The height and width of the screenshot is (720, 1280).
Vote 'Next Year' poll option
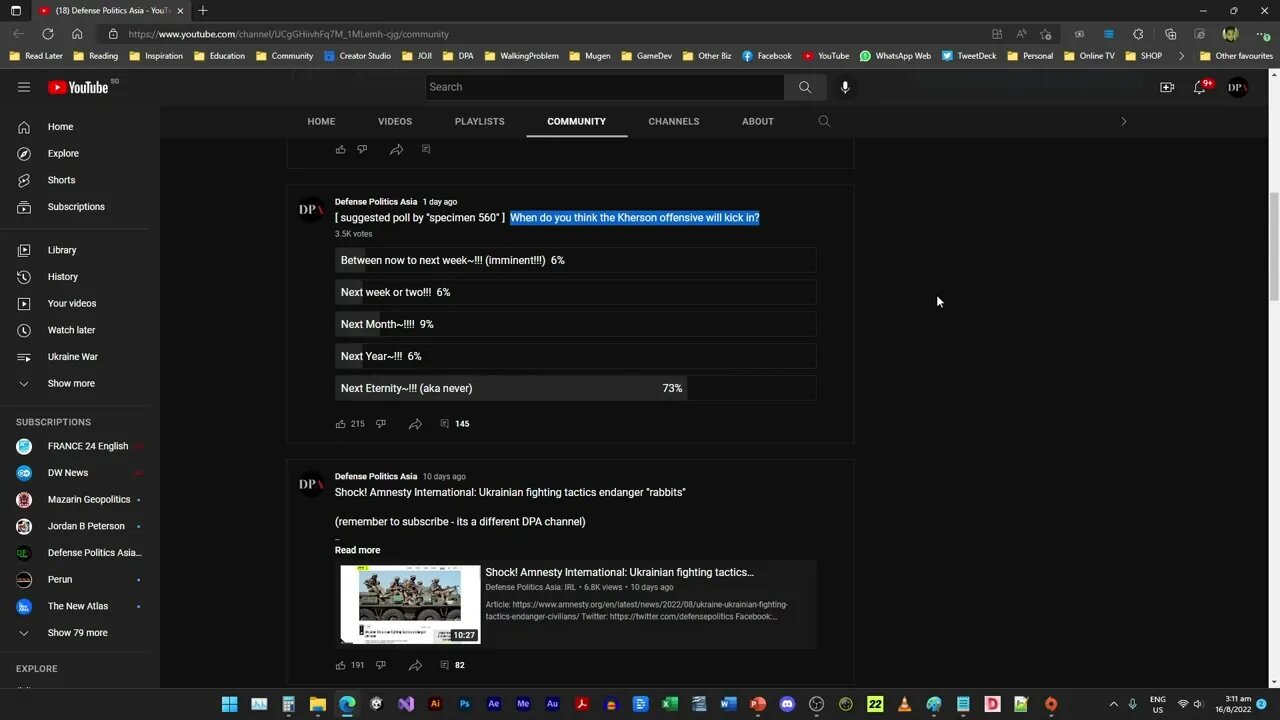coord(575,356)
